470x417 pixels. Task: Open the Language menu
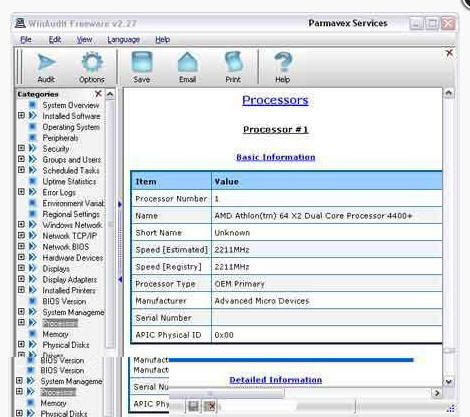click(x=123, y=40)
